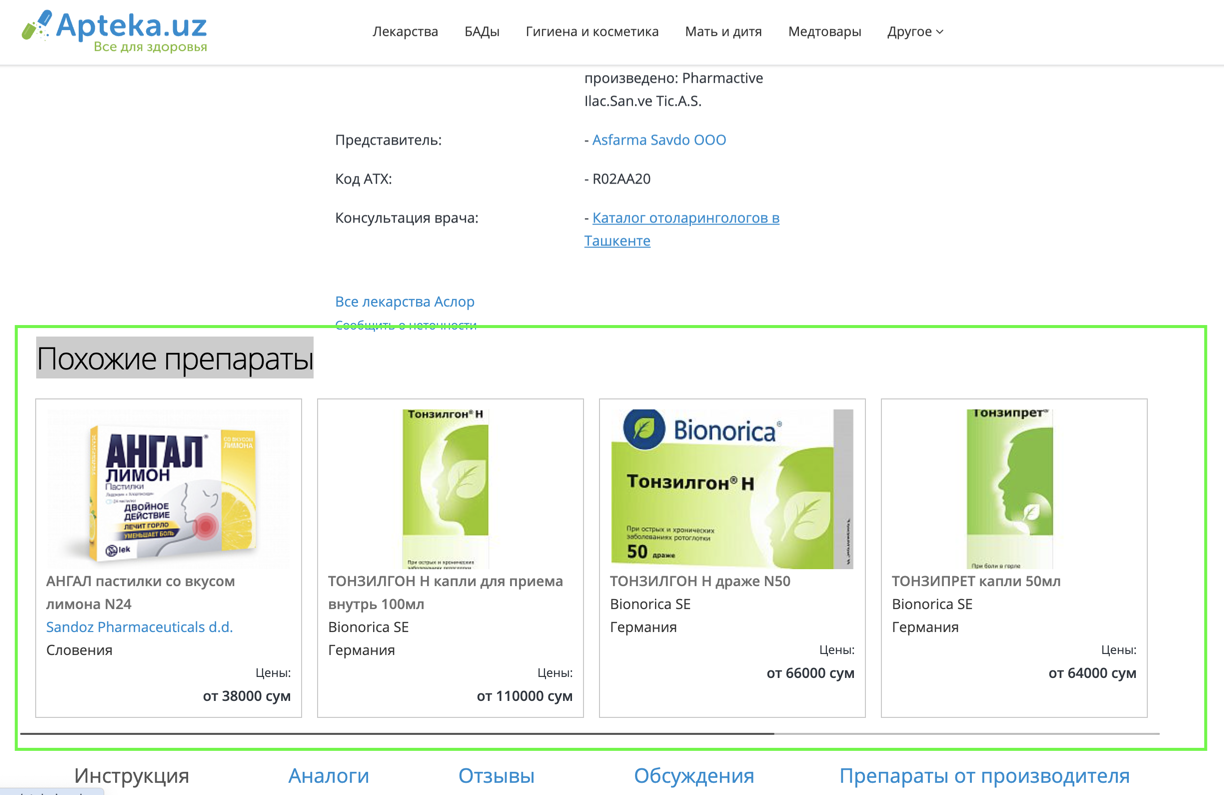Click the horizontal scrollbar under similar products
Screen dimensions: 1224x795
point(590,734)
